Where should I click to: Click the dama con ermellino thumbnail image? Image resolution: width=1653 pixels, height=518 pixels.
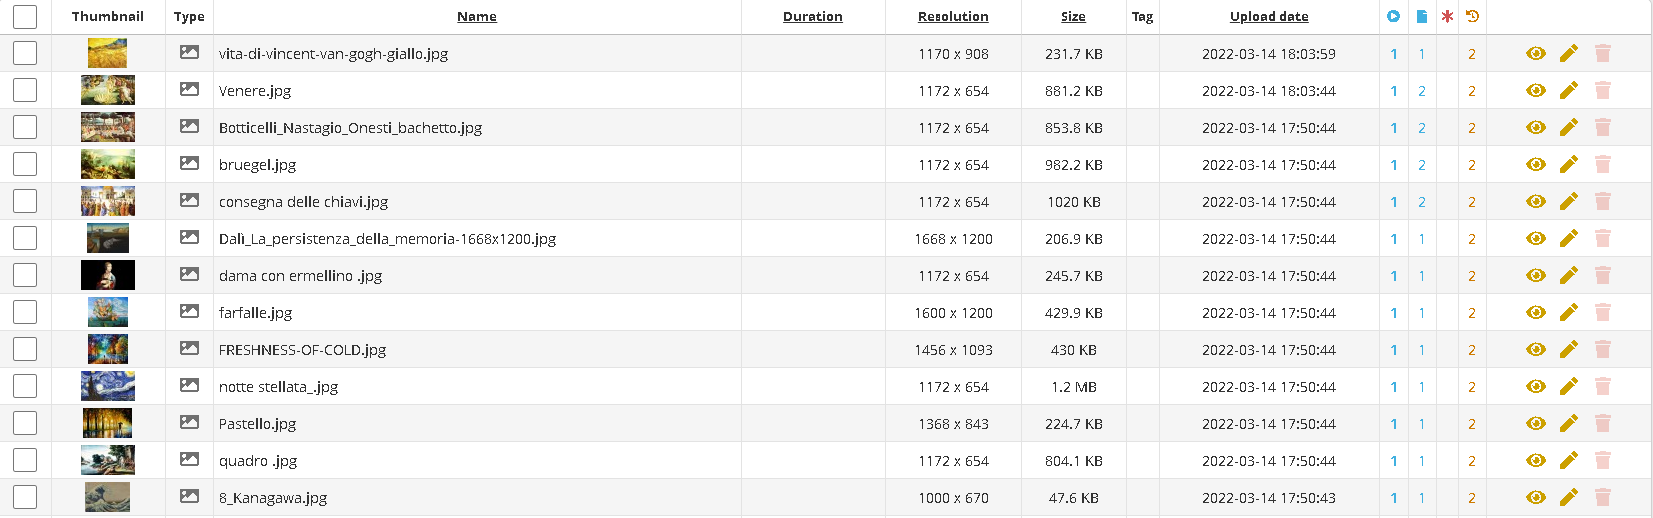[x=107, y=275]
